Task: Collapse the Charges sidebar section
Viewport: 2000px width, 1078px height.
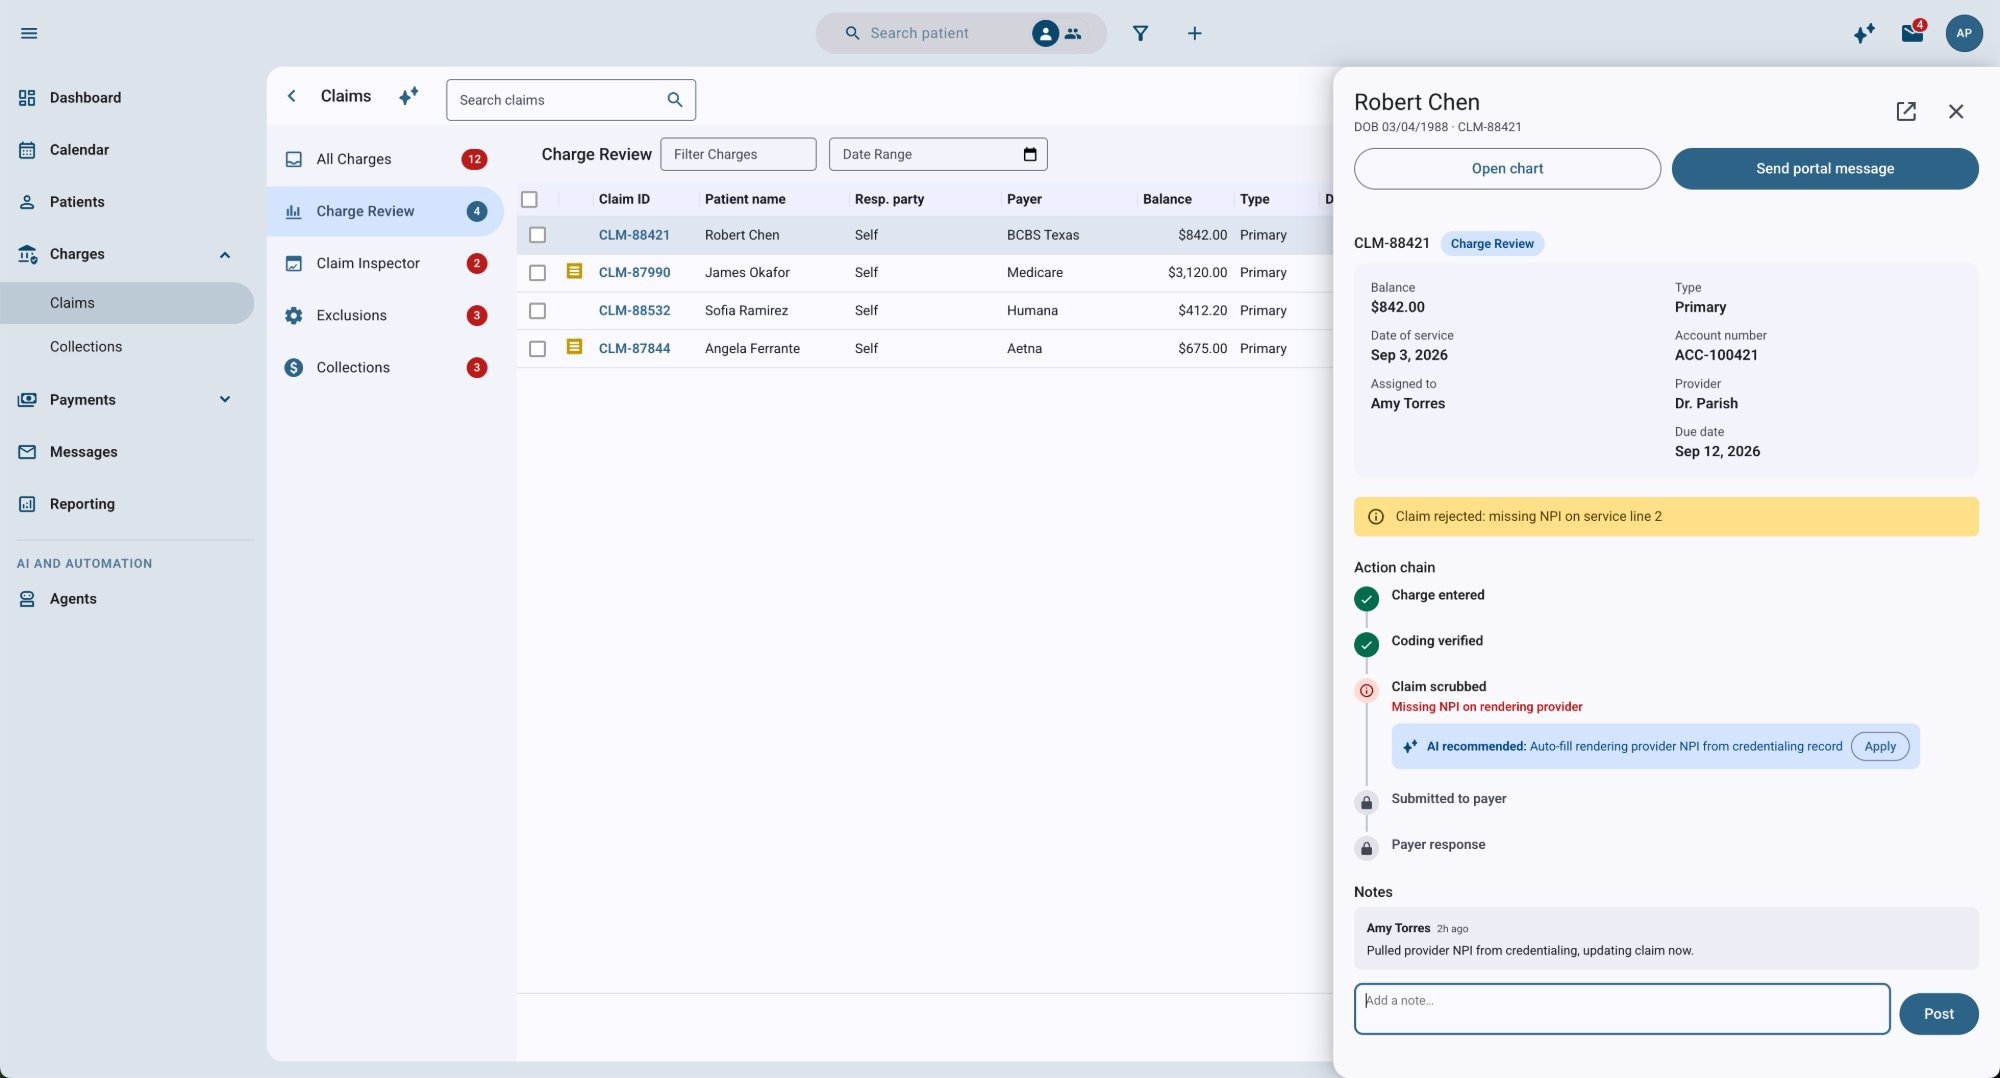Action: [x=225, y=254]
